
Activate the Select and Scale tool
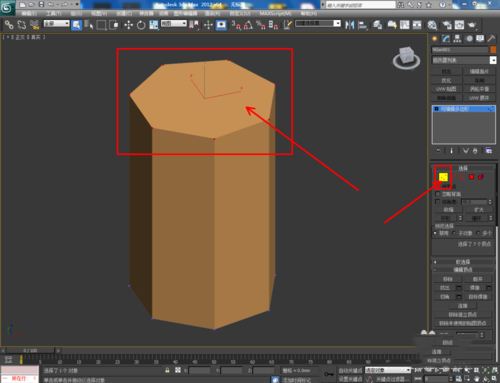(x=154, y=25)
